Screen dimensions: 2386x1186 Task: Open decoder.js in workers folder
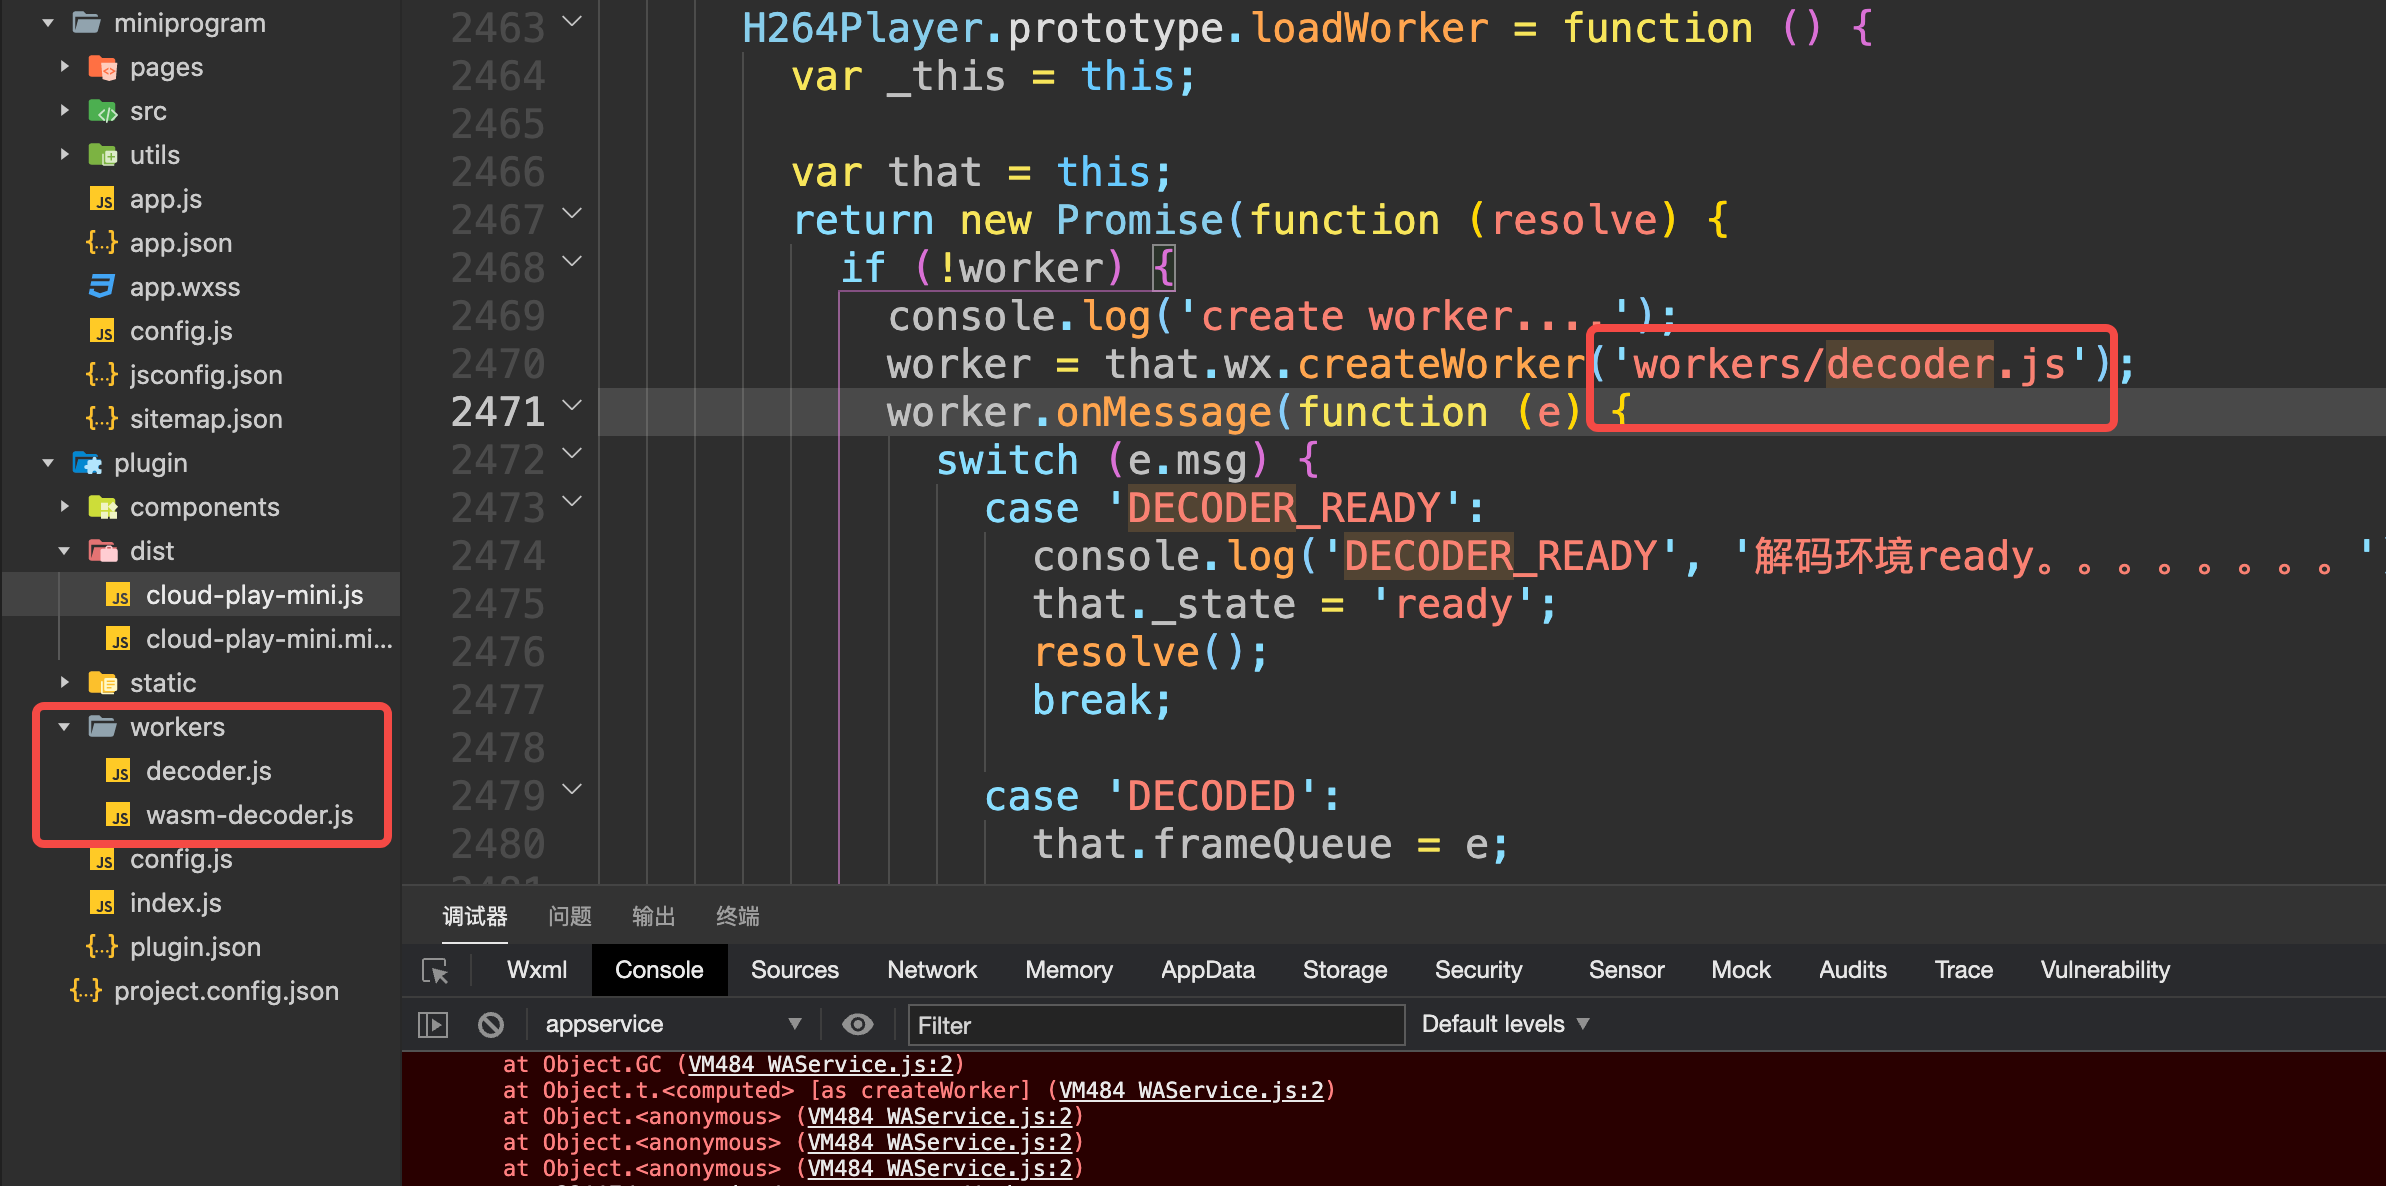coord(208,771)
